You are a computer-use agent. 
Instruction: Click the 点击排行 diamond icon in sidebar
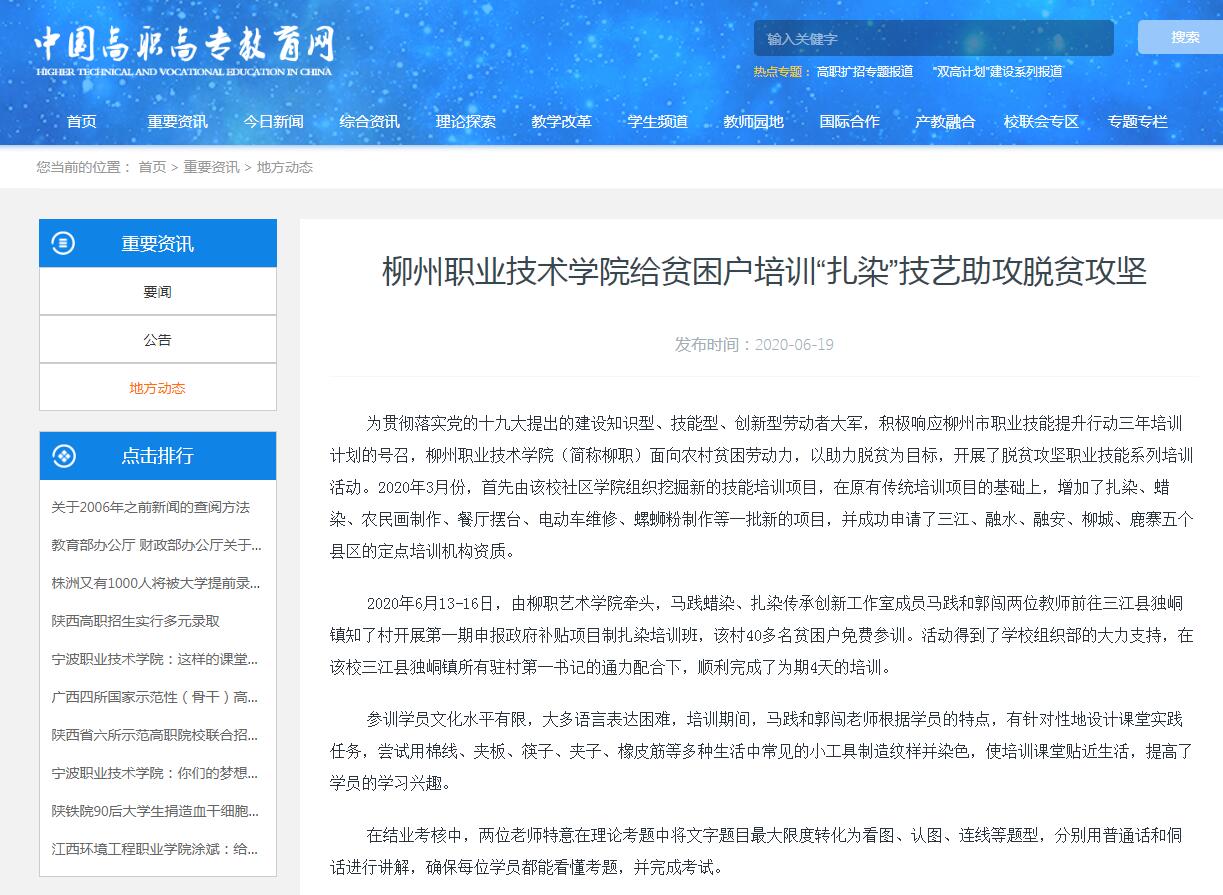[x=64, y=456]
